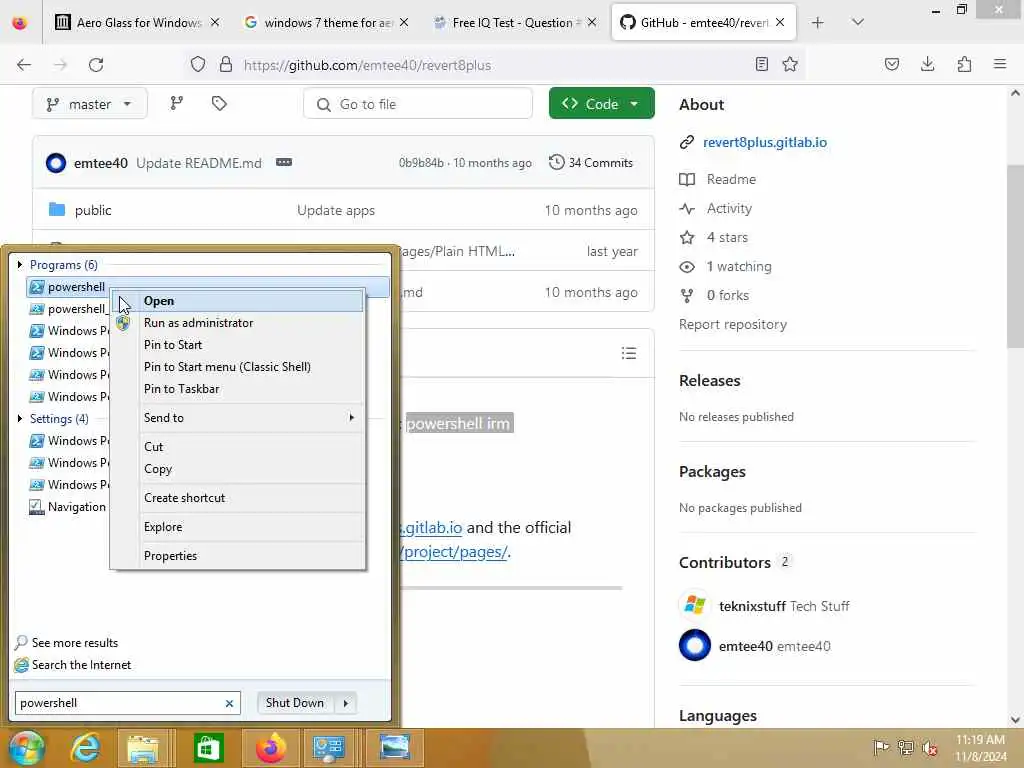The height and width of the screenshot is (768, 1024).
Task: Click Search the Internet
Action: [81, 665]
